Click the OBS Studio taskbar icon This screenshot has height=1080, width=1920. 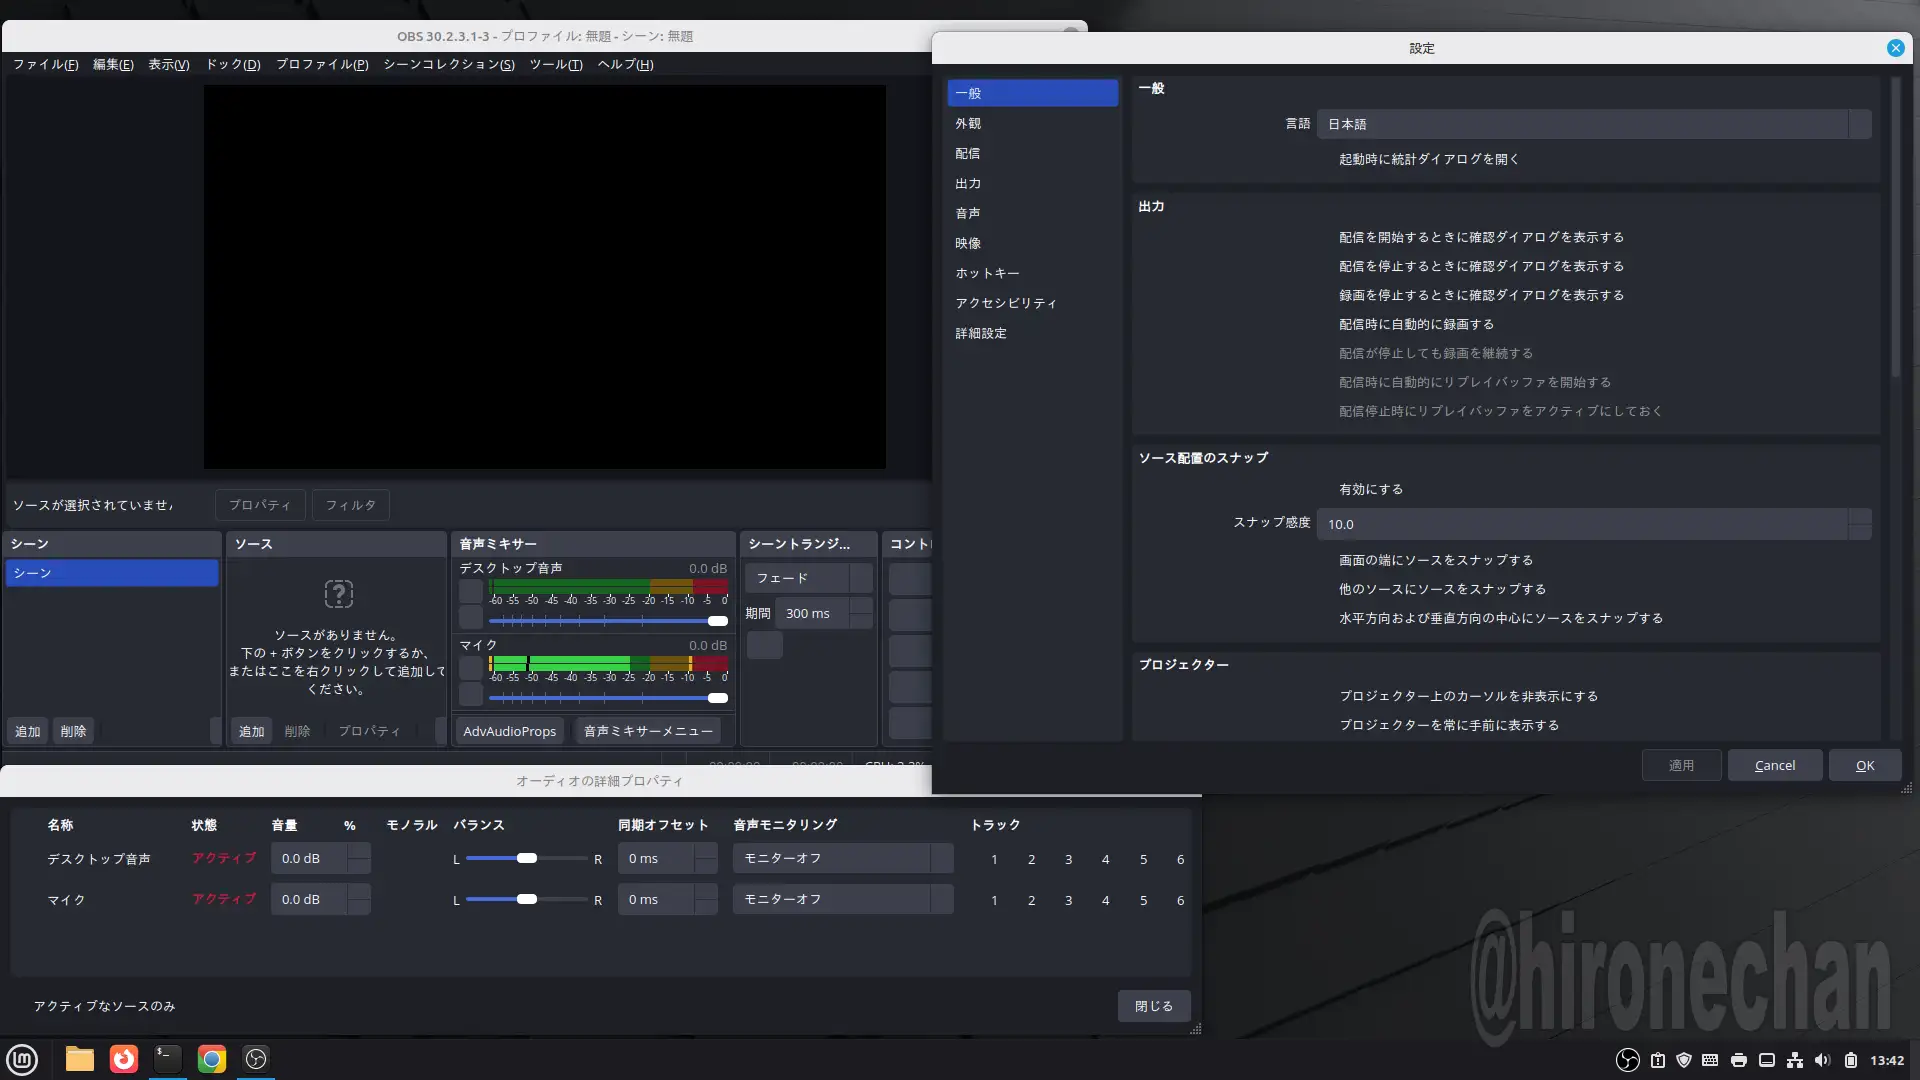[256, 1059]
